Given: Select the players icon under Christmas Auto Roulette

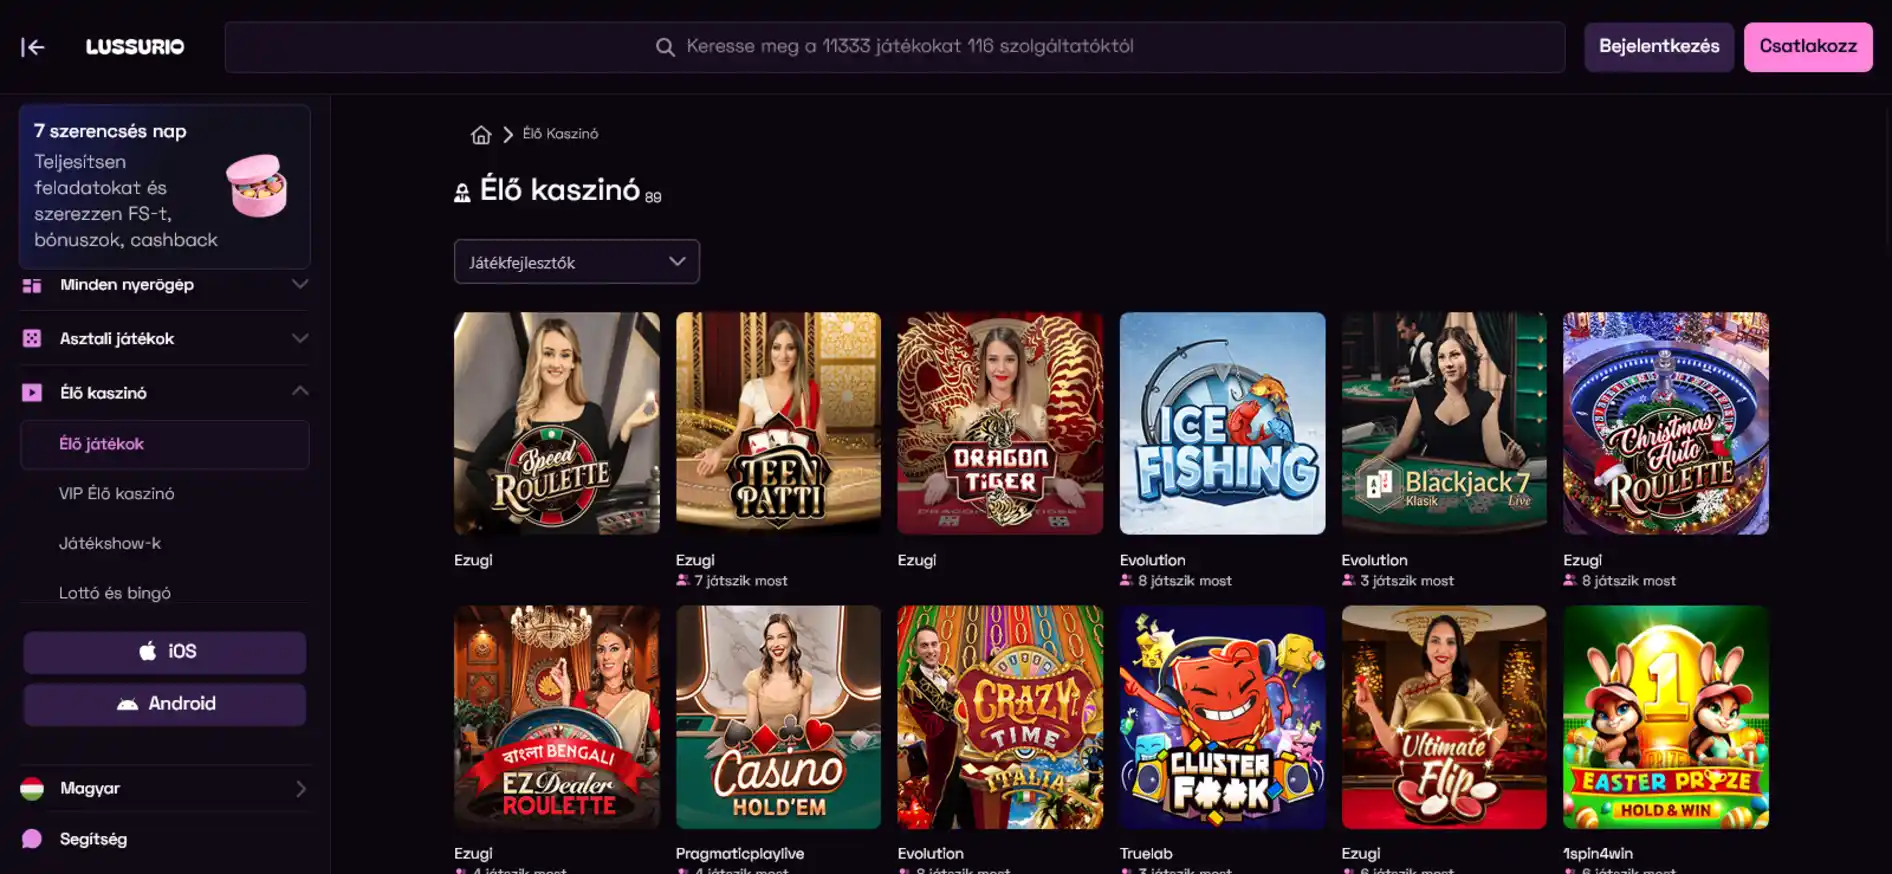Looking at the screenshot, I should 1571,581.
